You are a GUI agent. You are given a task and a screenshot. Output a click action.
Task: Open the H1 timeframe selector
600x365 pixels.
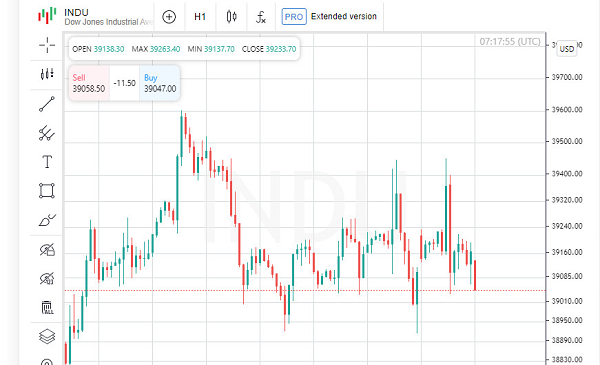[x=200, y=17]
